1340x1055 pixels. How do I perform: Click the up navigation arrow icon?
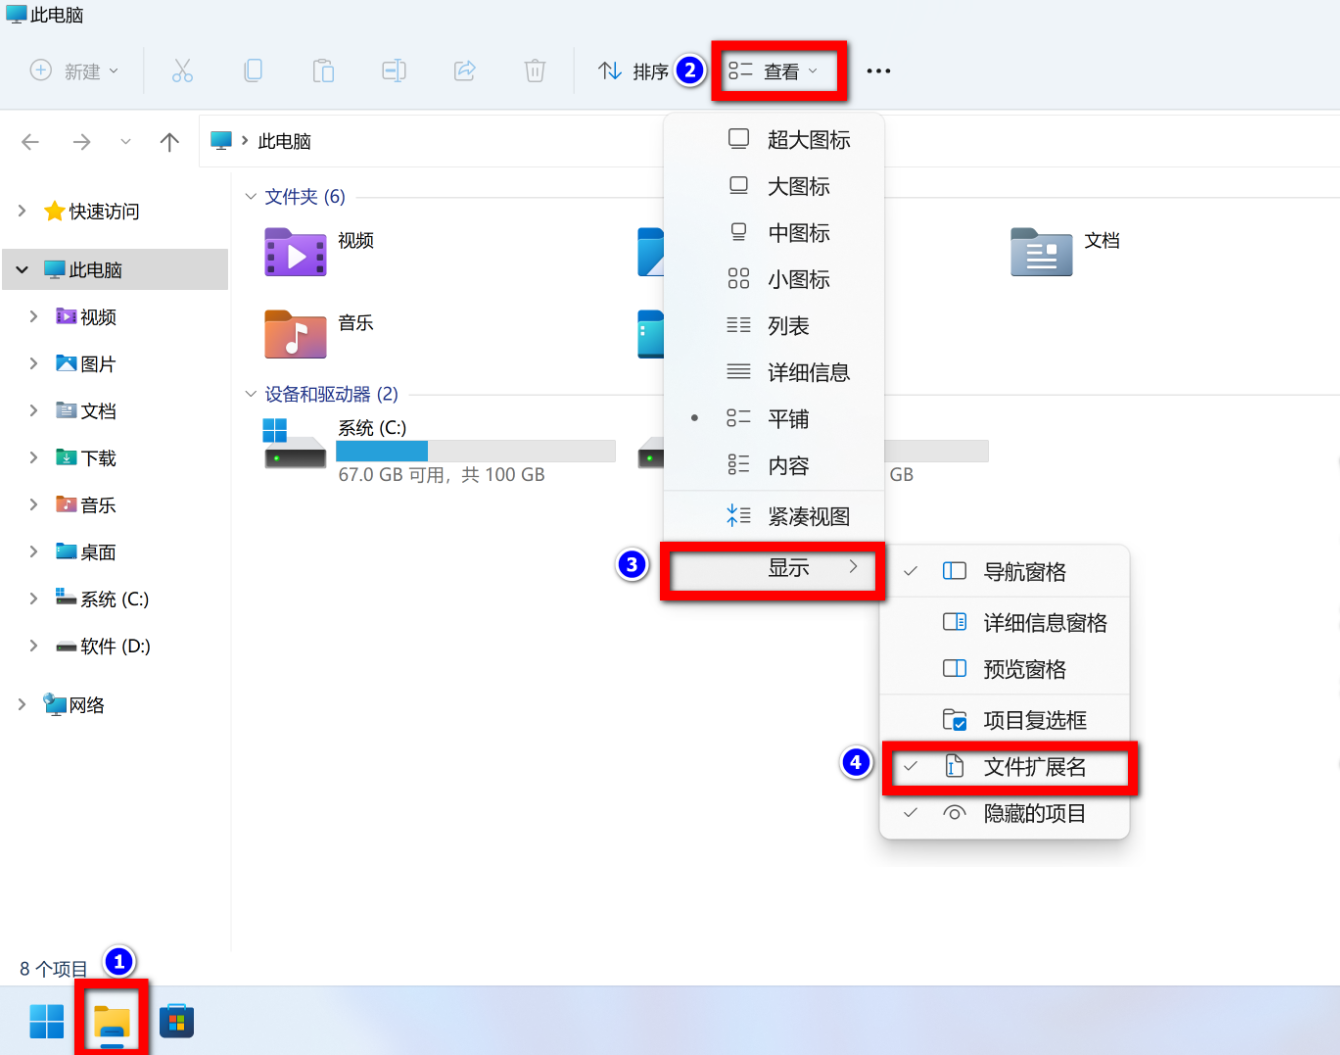[169, 141]
